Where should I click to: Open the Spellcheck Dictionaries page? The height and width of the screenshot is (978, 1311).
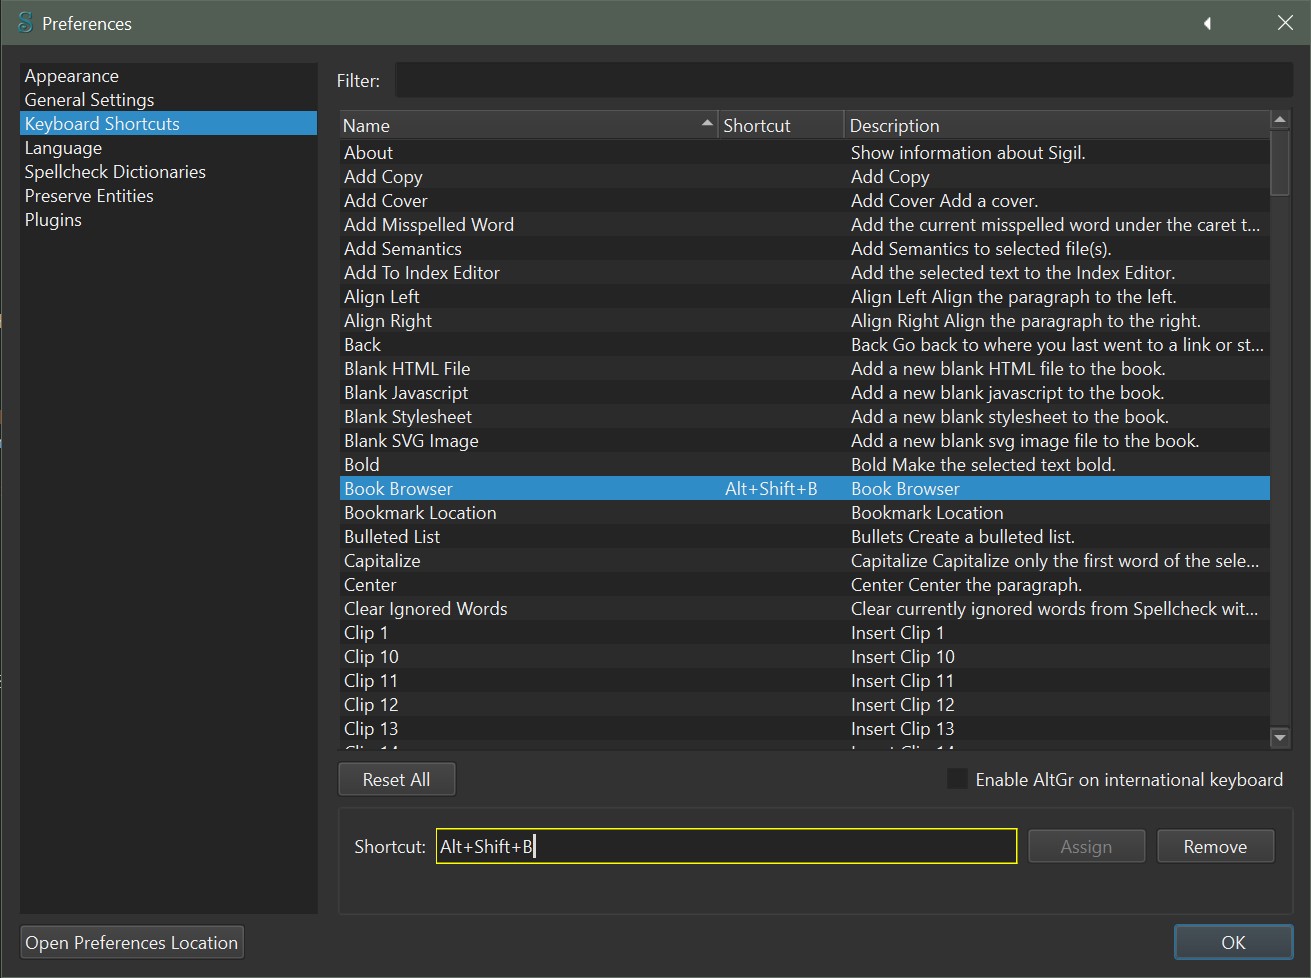click(x=168, y=172)
